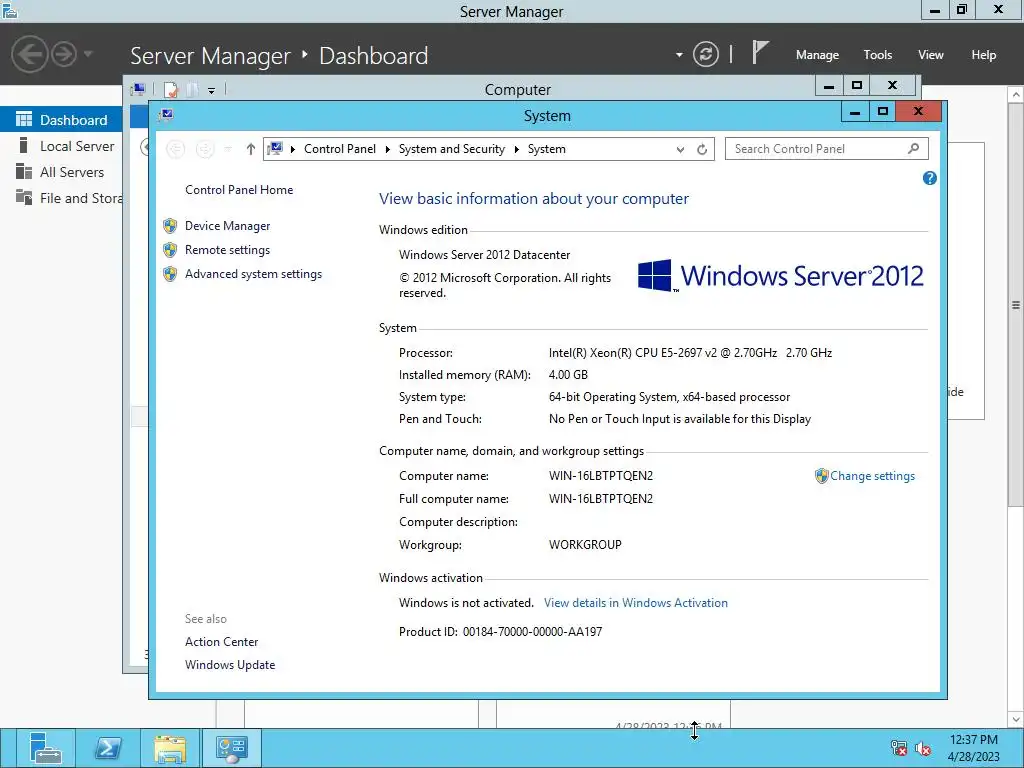The image size is (1024, 768).
Task: Go up one level with the up arrow
Action: [251, 150]
